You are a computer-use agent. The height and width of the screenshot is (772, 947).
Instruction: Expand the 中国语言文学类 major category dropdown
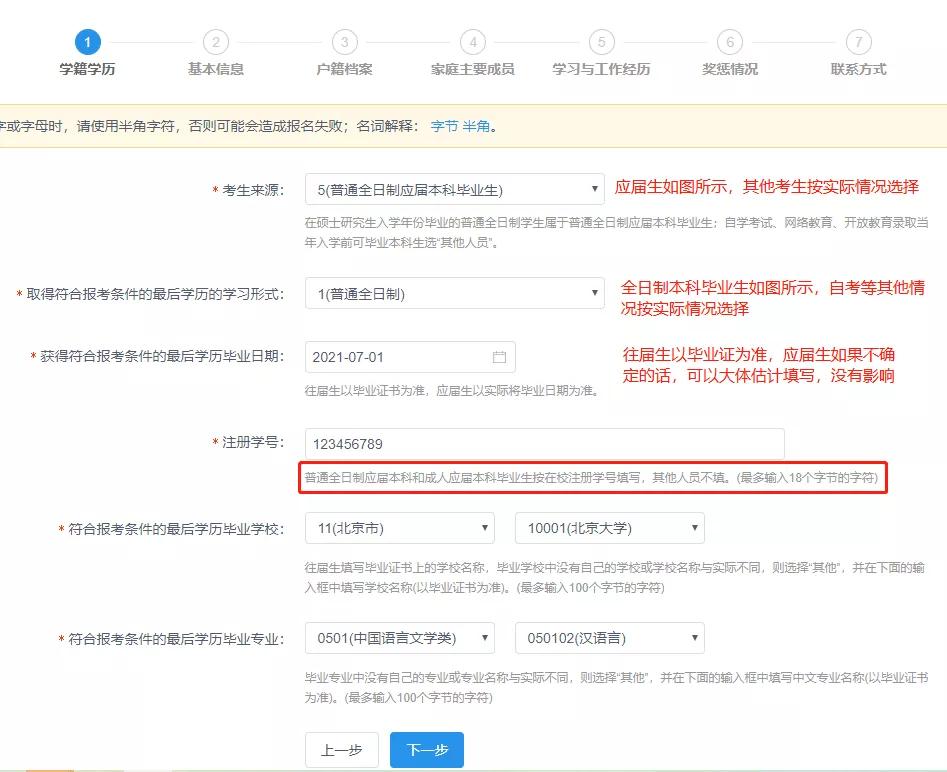pyautogui.click(x=484, y=637)
